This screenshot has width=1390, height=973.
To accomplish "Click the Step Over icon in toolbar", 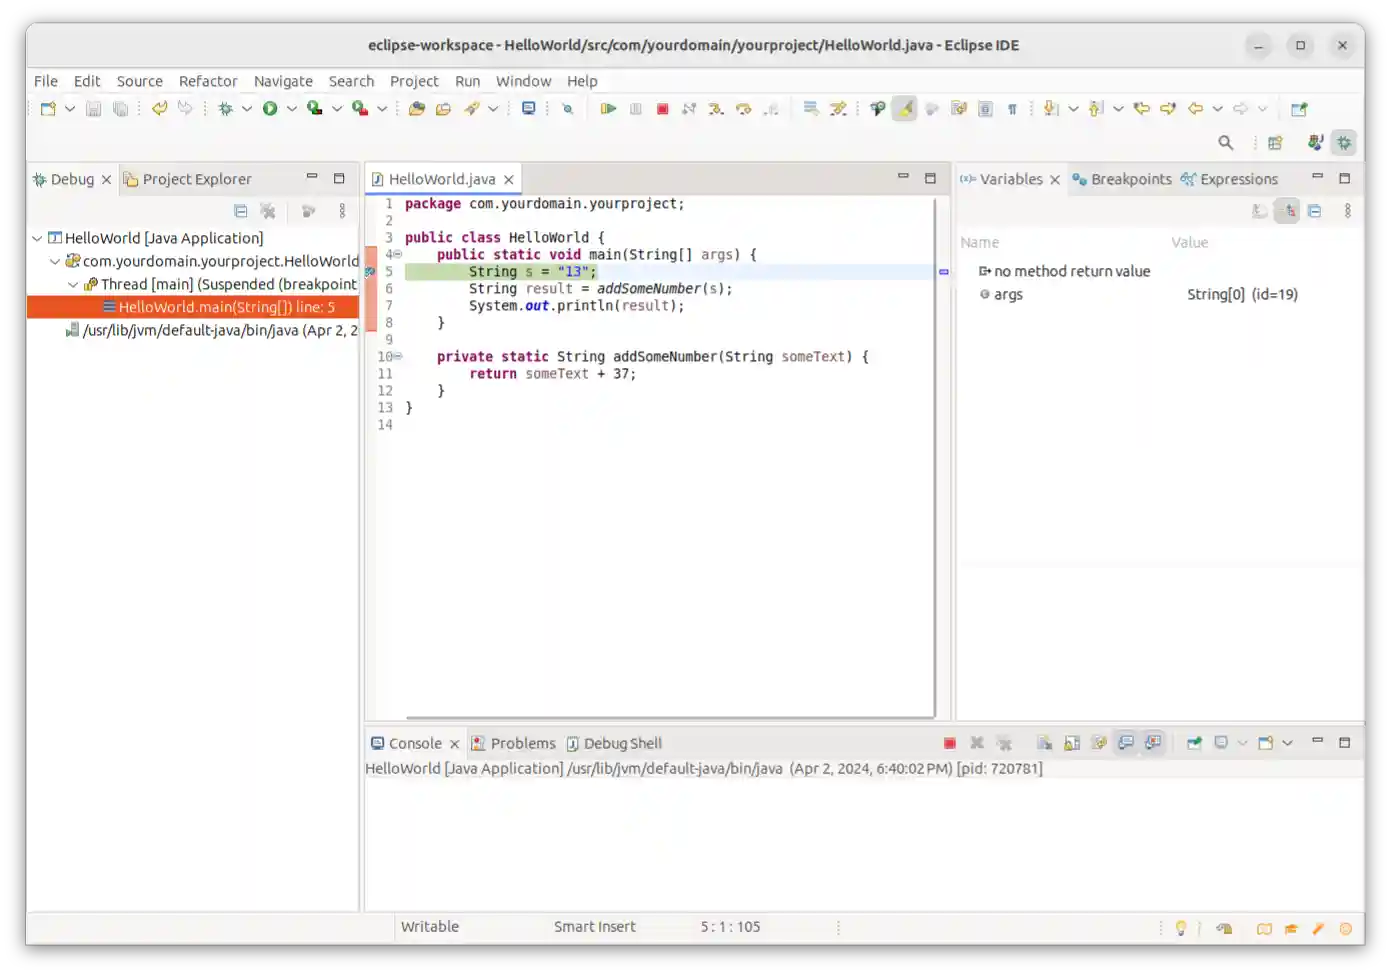I will [x=743, y=108].
